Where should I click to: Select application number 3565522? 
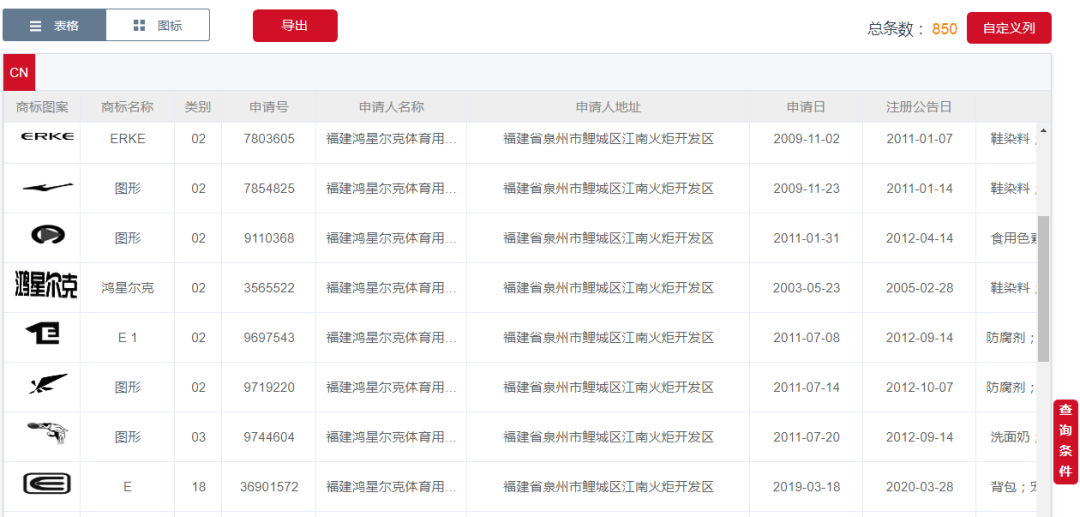[269, 288]
